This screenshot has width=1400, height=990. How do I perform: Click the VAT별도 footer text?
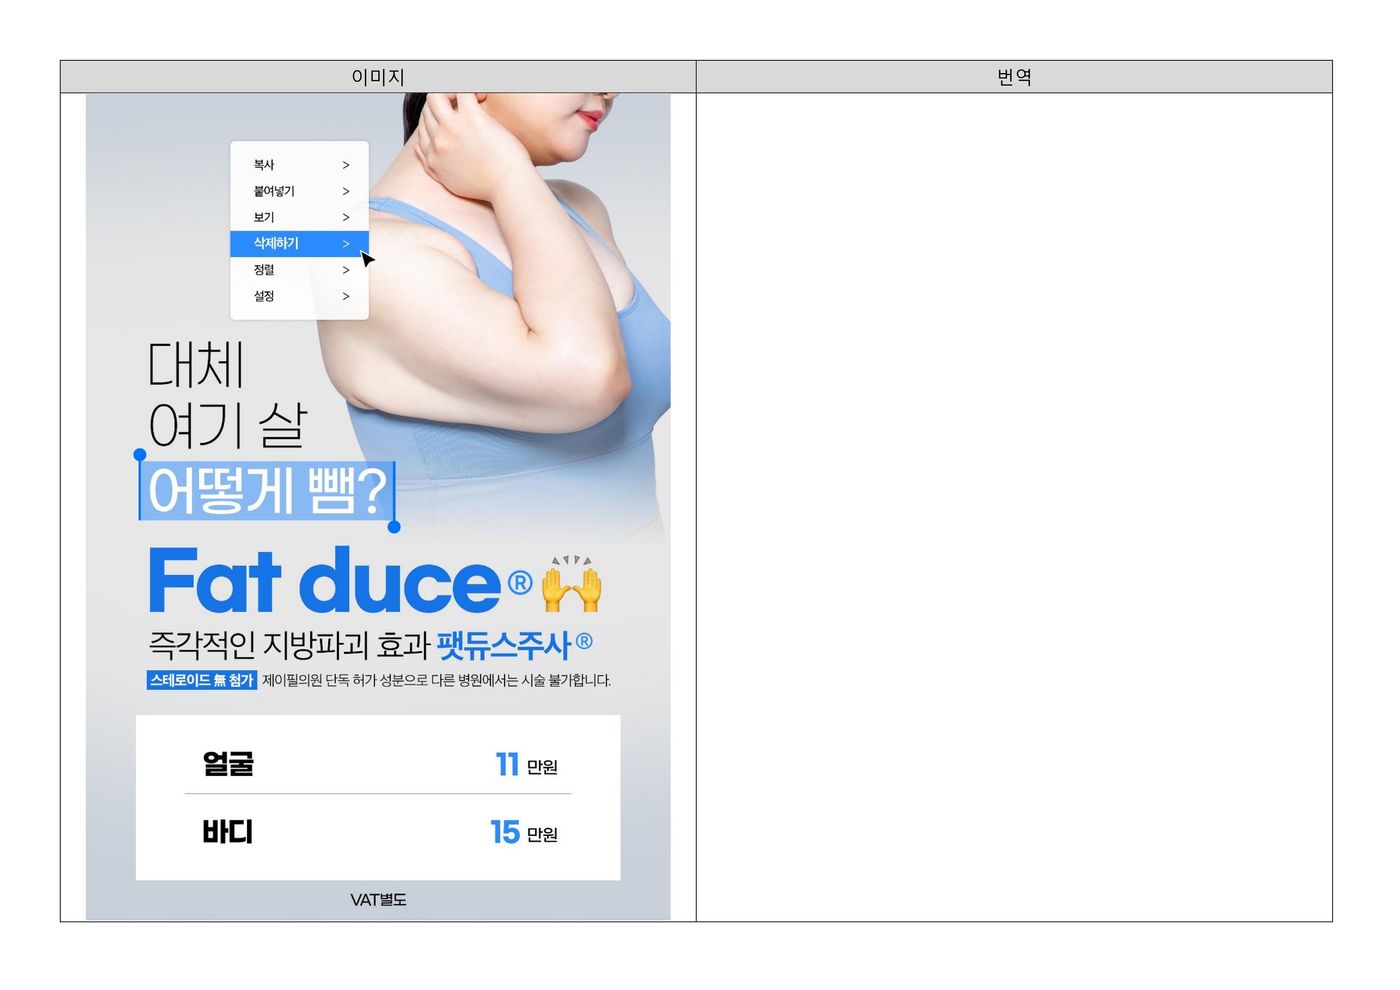[378, 900]
